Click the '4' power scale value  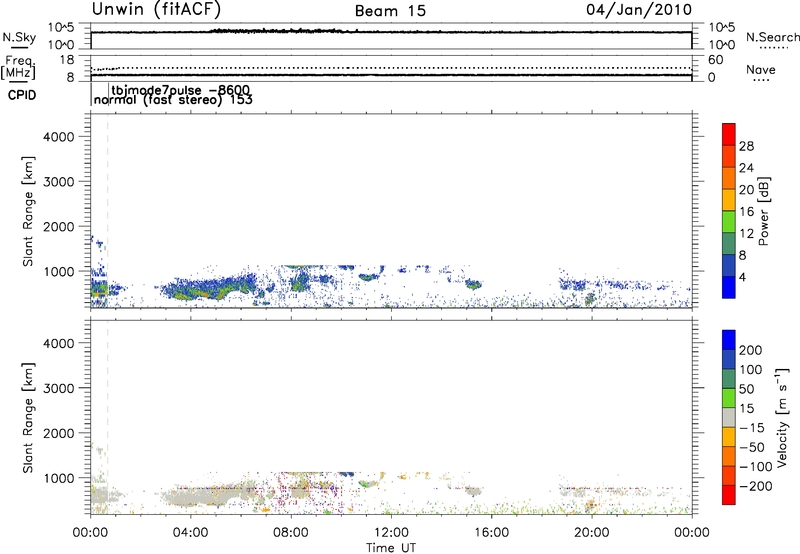click(x=742, y=277)
